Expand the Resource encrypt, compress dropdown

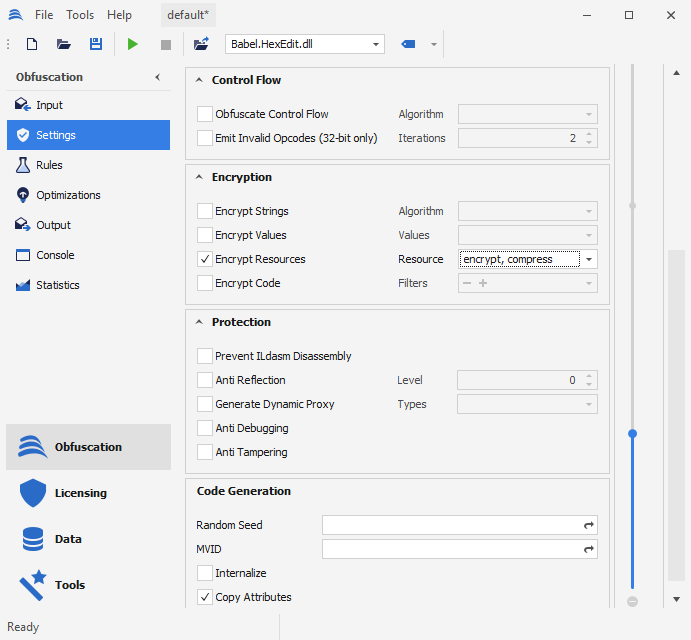(589, 259)
